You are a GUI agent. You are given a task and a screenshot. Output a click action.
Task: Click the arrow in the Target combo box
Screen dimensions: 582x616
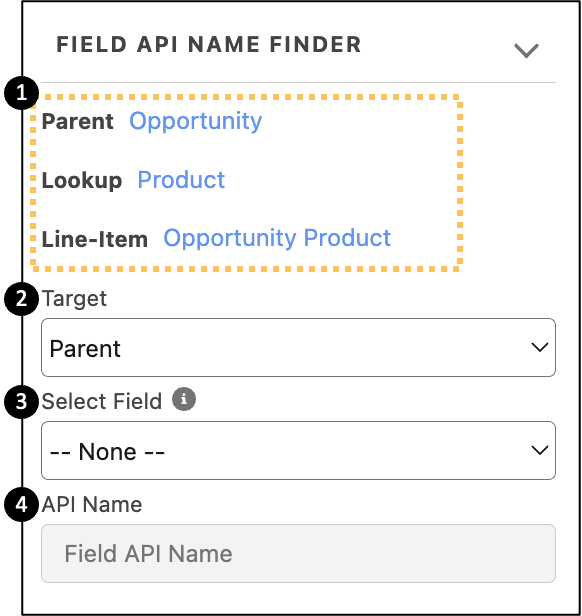(540, 347)
